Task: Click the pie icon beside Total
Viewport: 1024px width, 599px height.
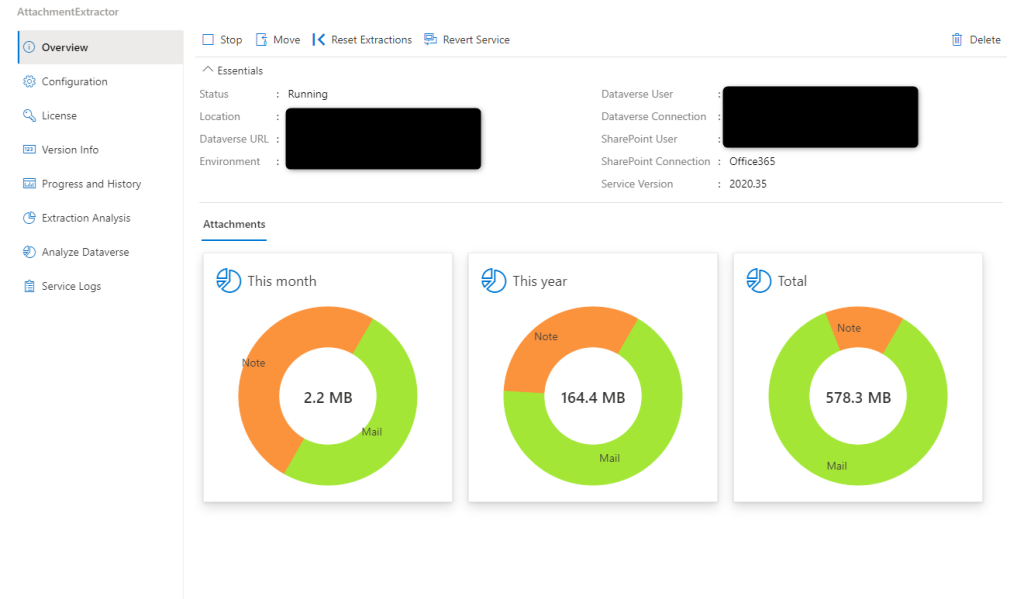Action: pyautogui.click(x=759, y=281)
